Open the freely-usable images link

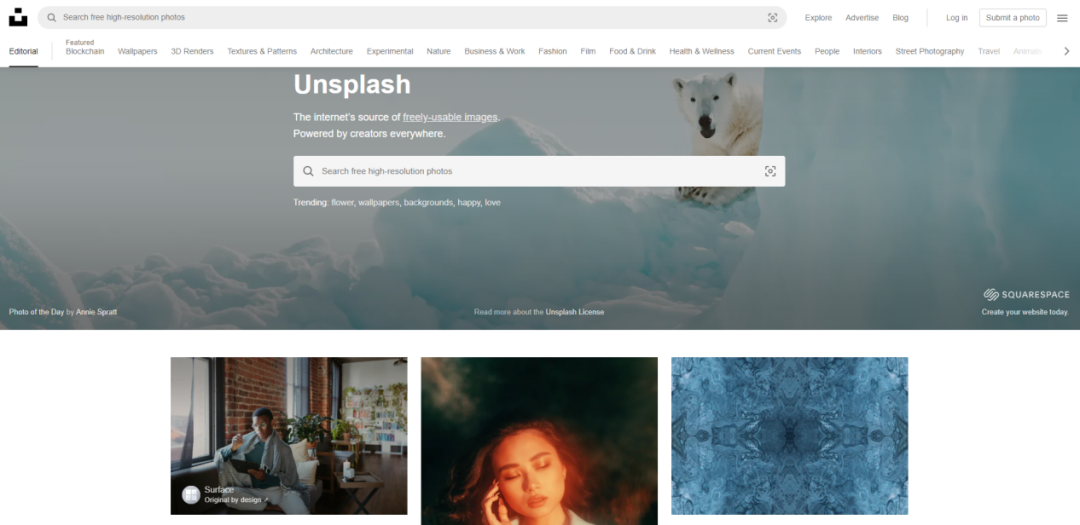[450, 117]
